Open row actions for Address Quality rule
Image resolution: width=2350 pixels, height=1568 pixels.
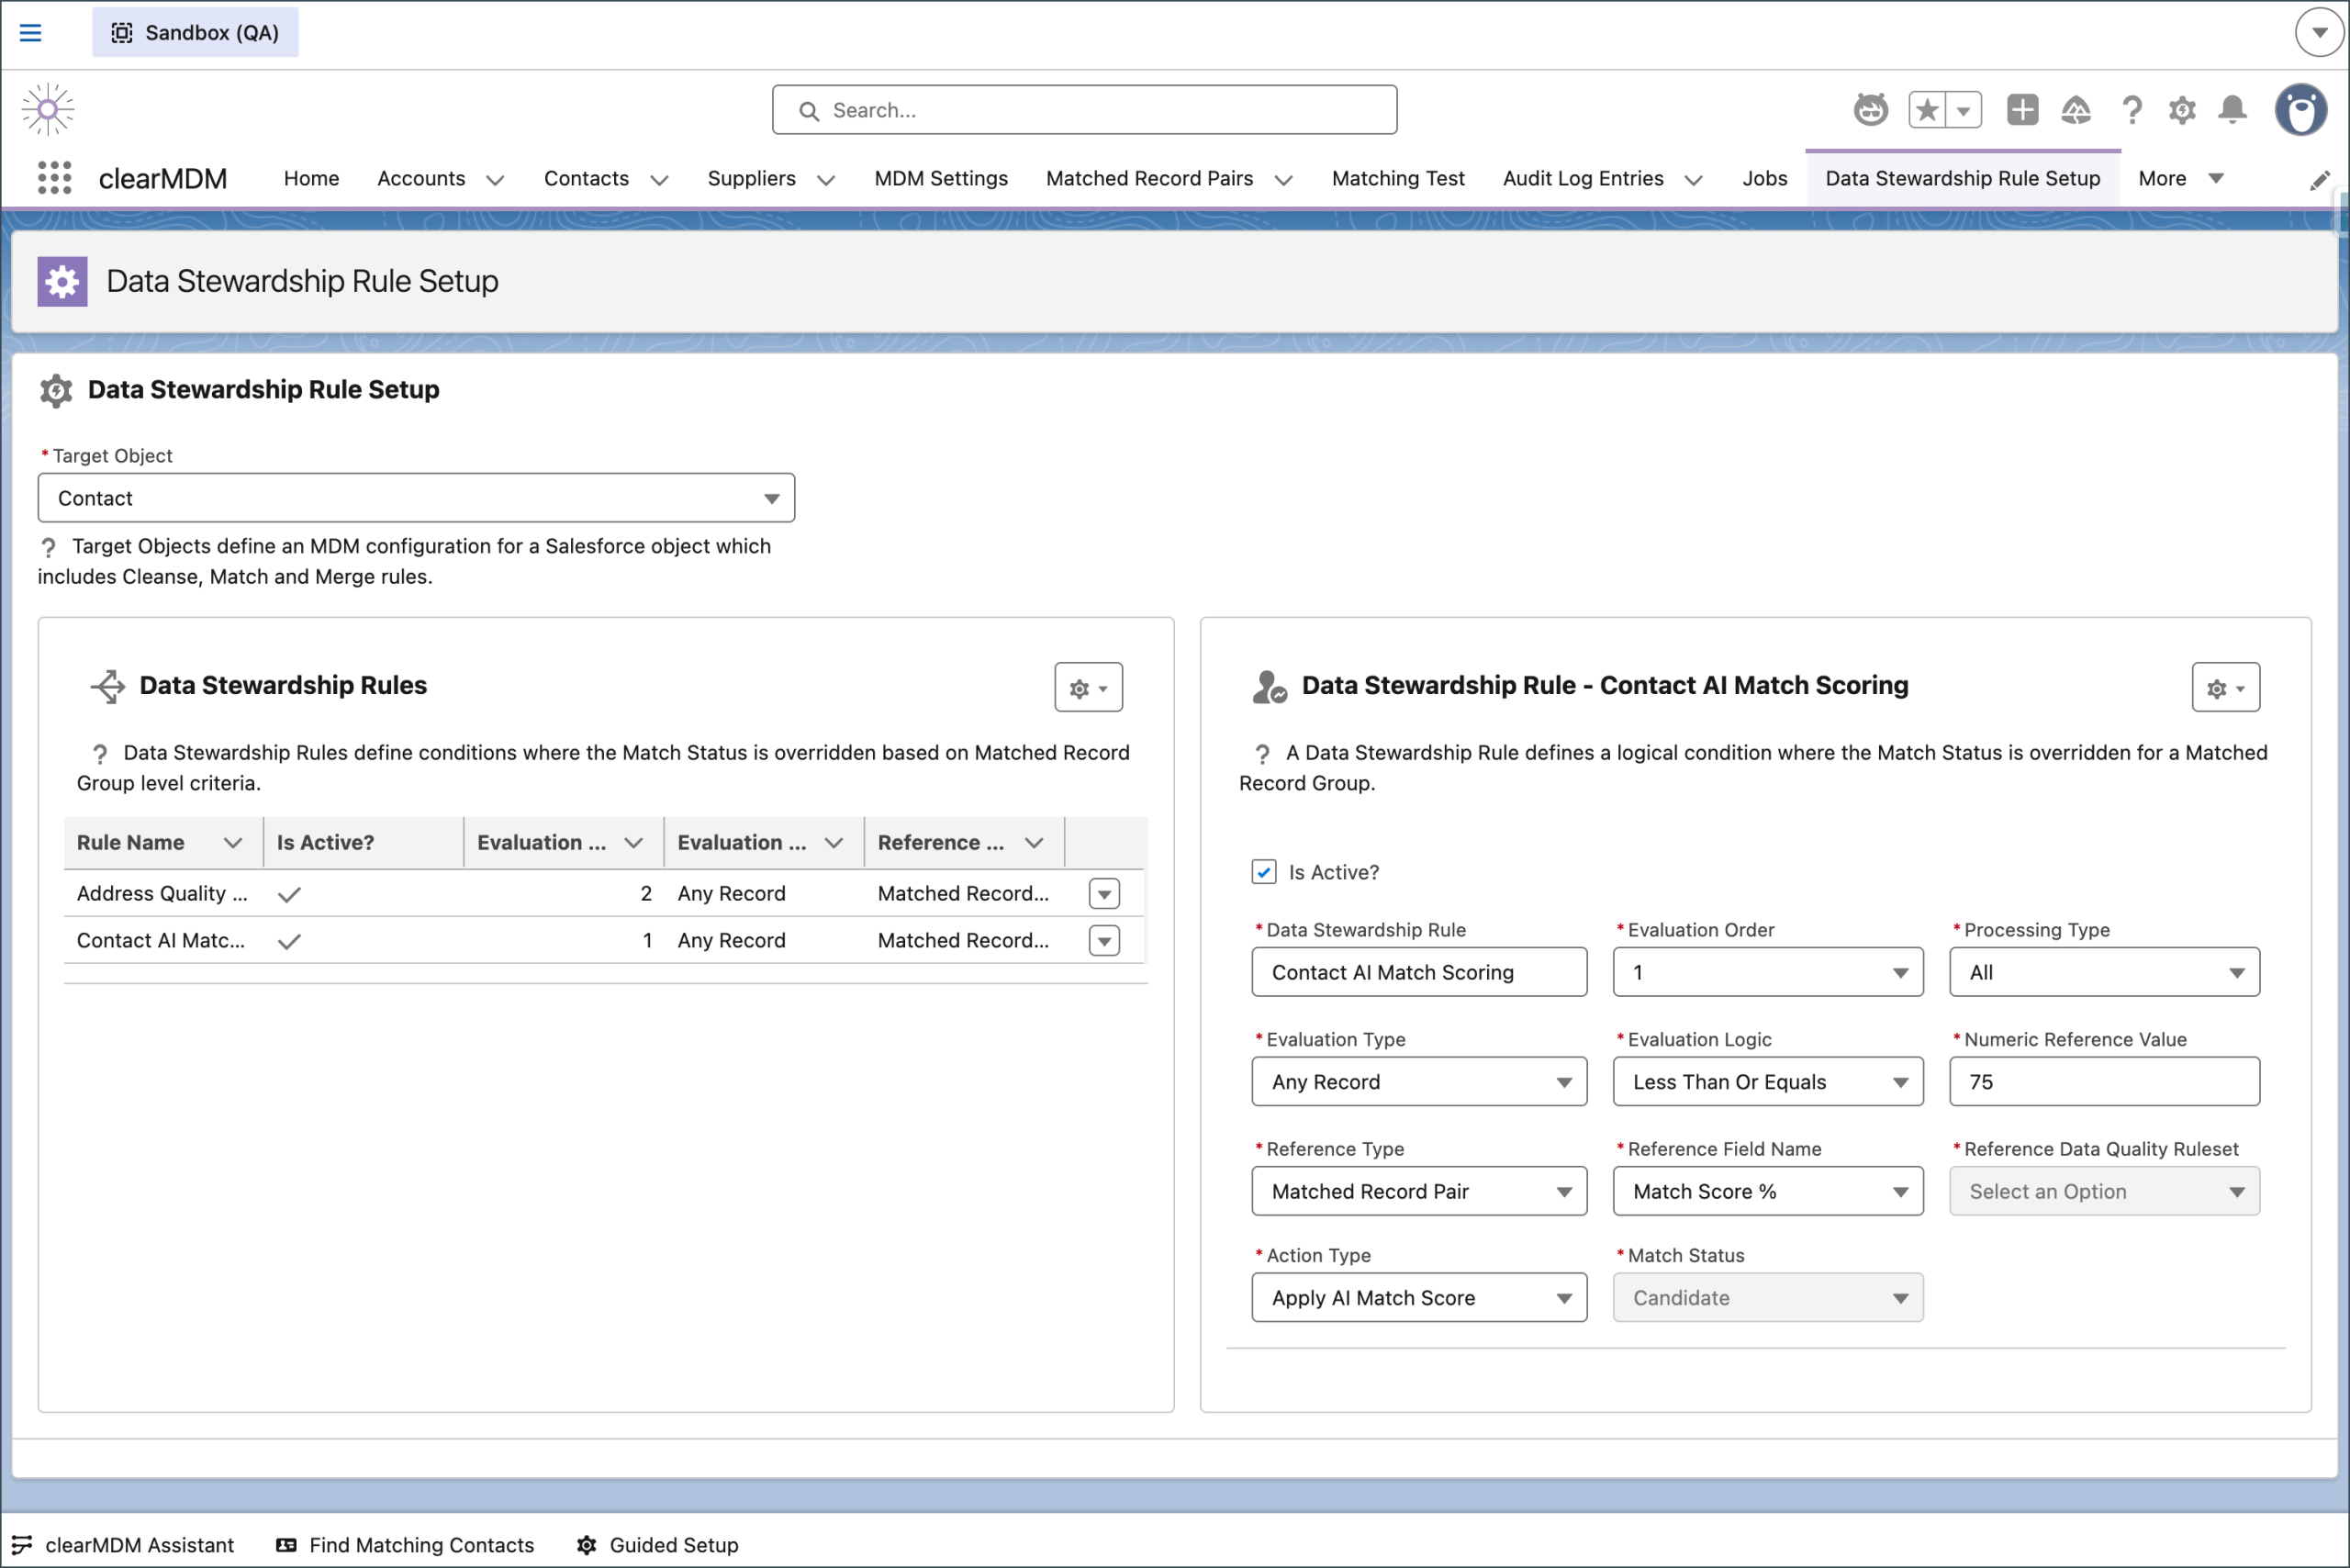(x=1103, y=894)
